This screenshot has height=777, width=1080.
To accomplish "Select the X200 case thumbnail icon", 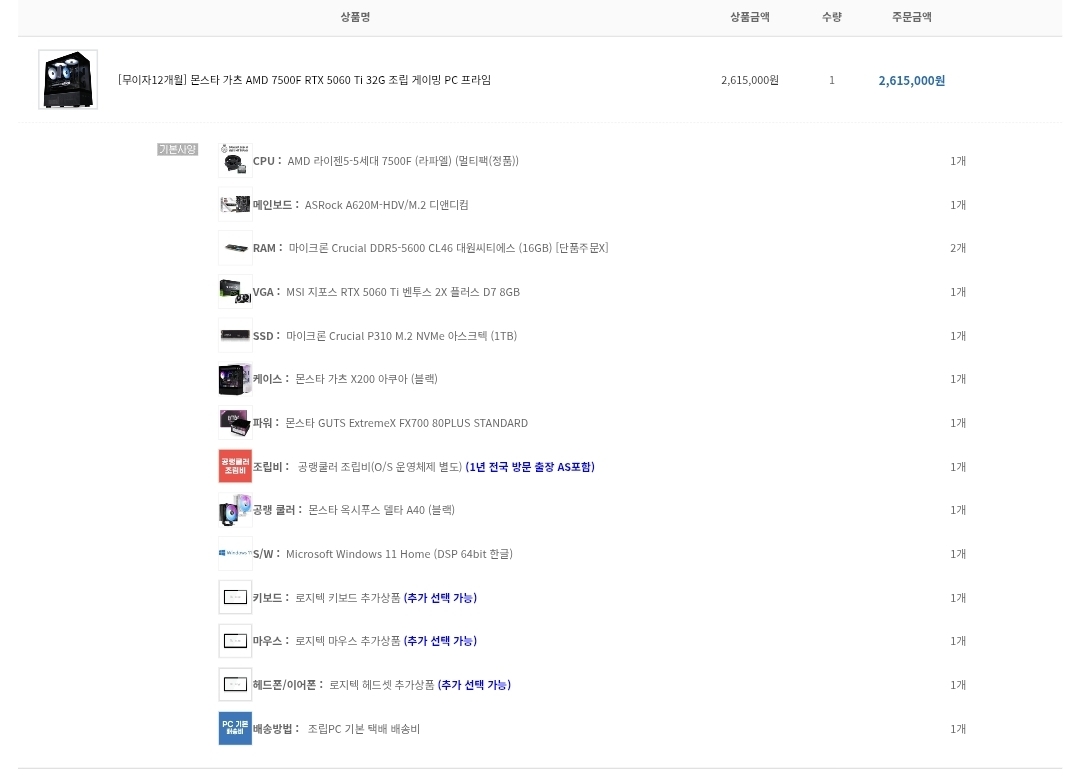I will click(235, 379).
